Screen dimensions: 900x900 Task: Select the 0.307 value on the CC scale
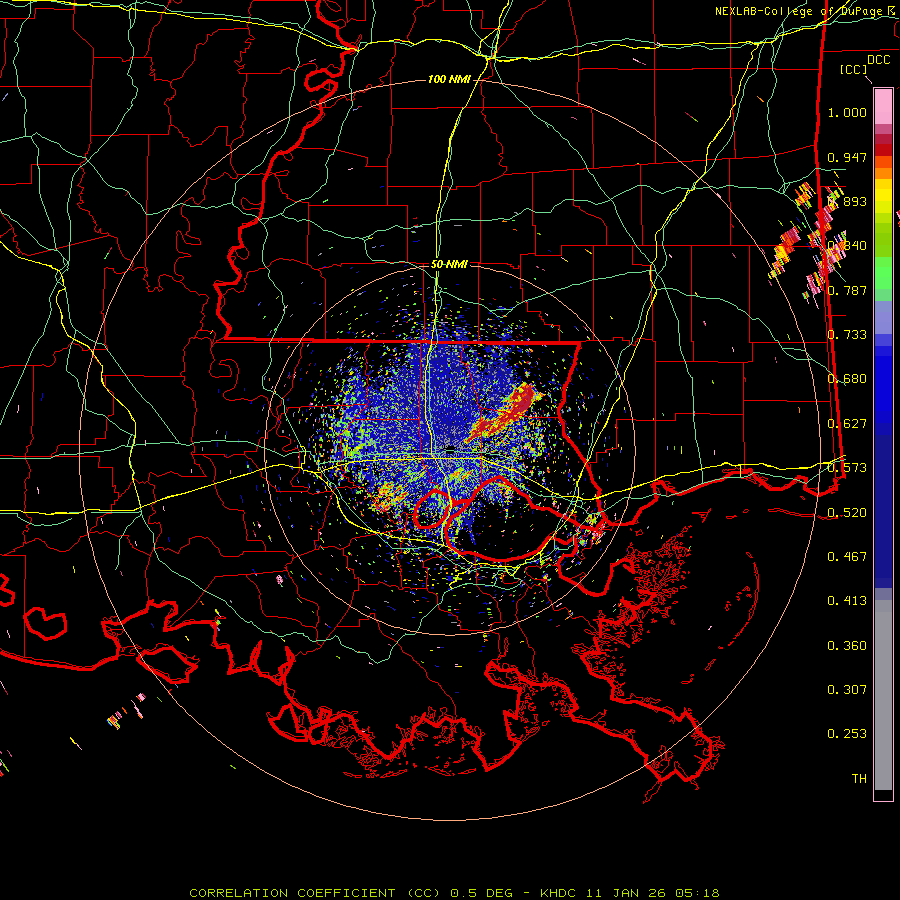point(847,690)
